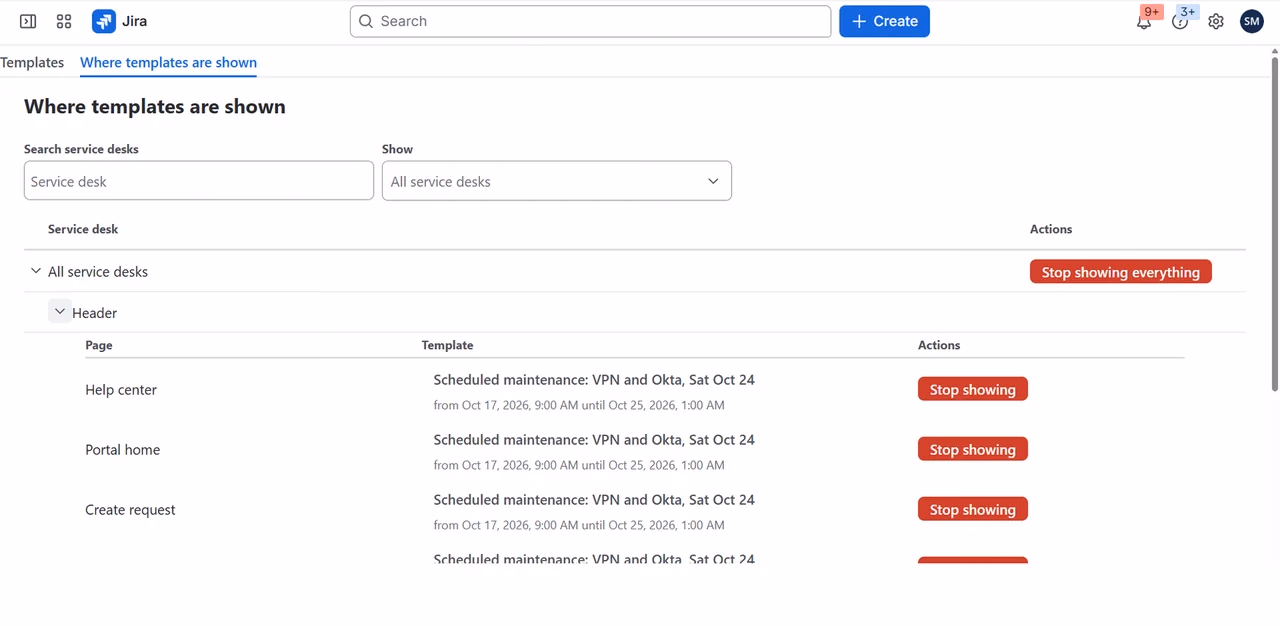Click the search magnifier icon
The height and width of the screenshot is (626, 1280).
[x=366, y=21]
